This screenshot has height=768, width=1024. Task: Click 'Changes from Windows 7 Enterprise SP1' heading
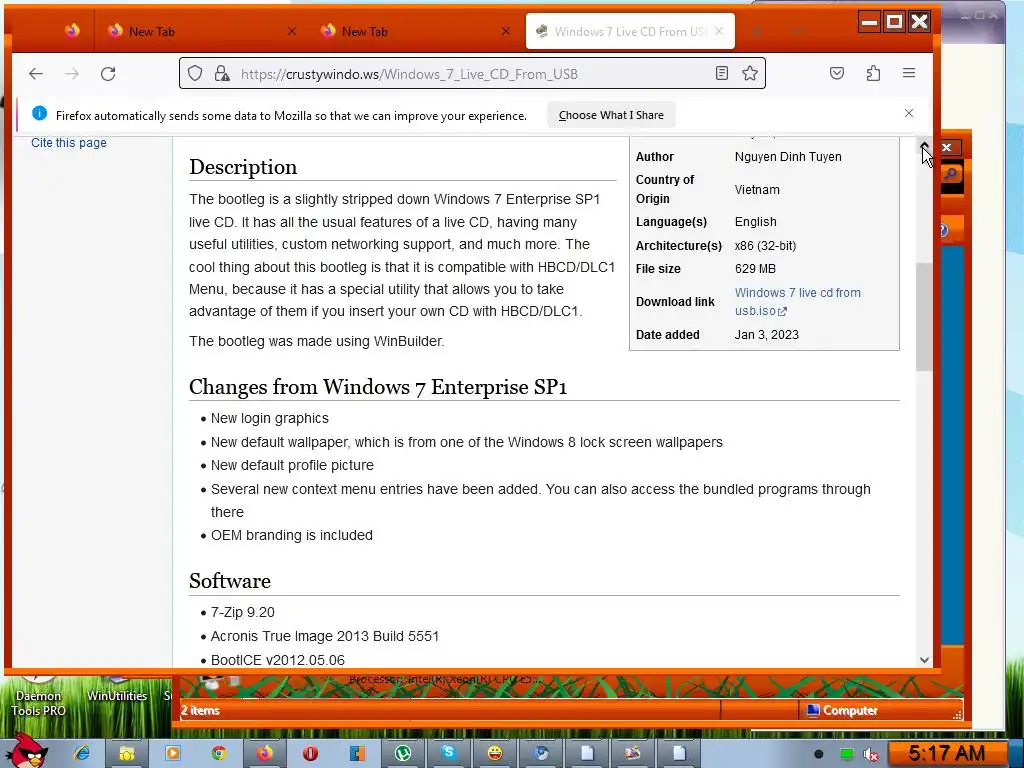click(x=378, y=387)
